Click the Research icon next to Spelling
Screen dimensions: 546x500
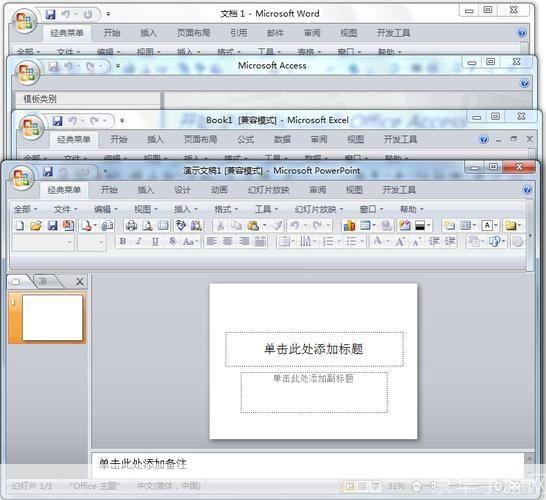tap(196, 226)
